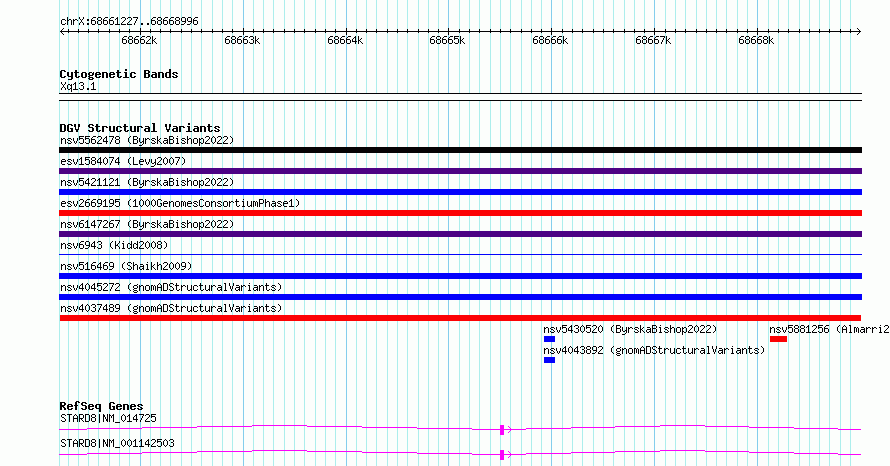Screen dimensions: 890x466
Task: Click the red esv2669195 variant bar
Action: 460,213
